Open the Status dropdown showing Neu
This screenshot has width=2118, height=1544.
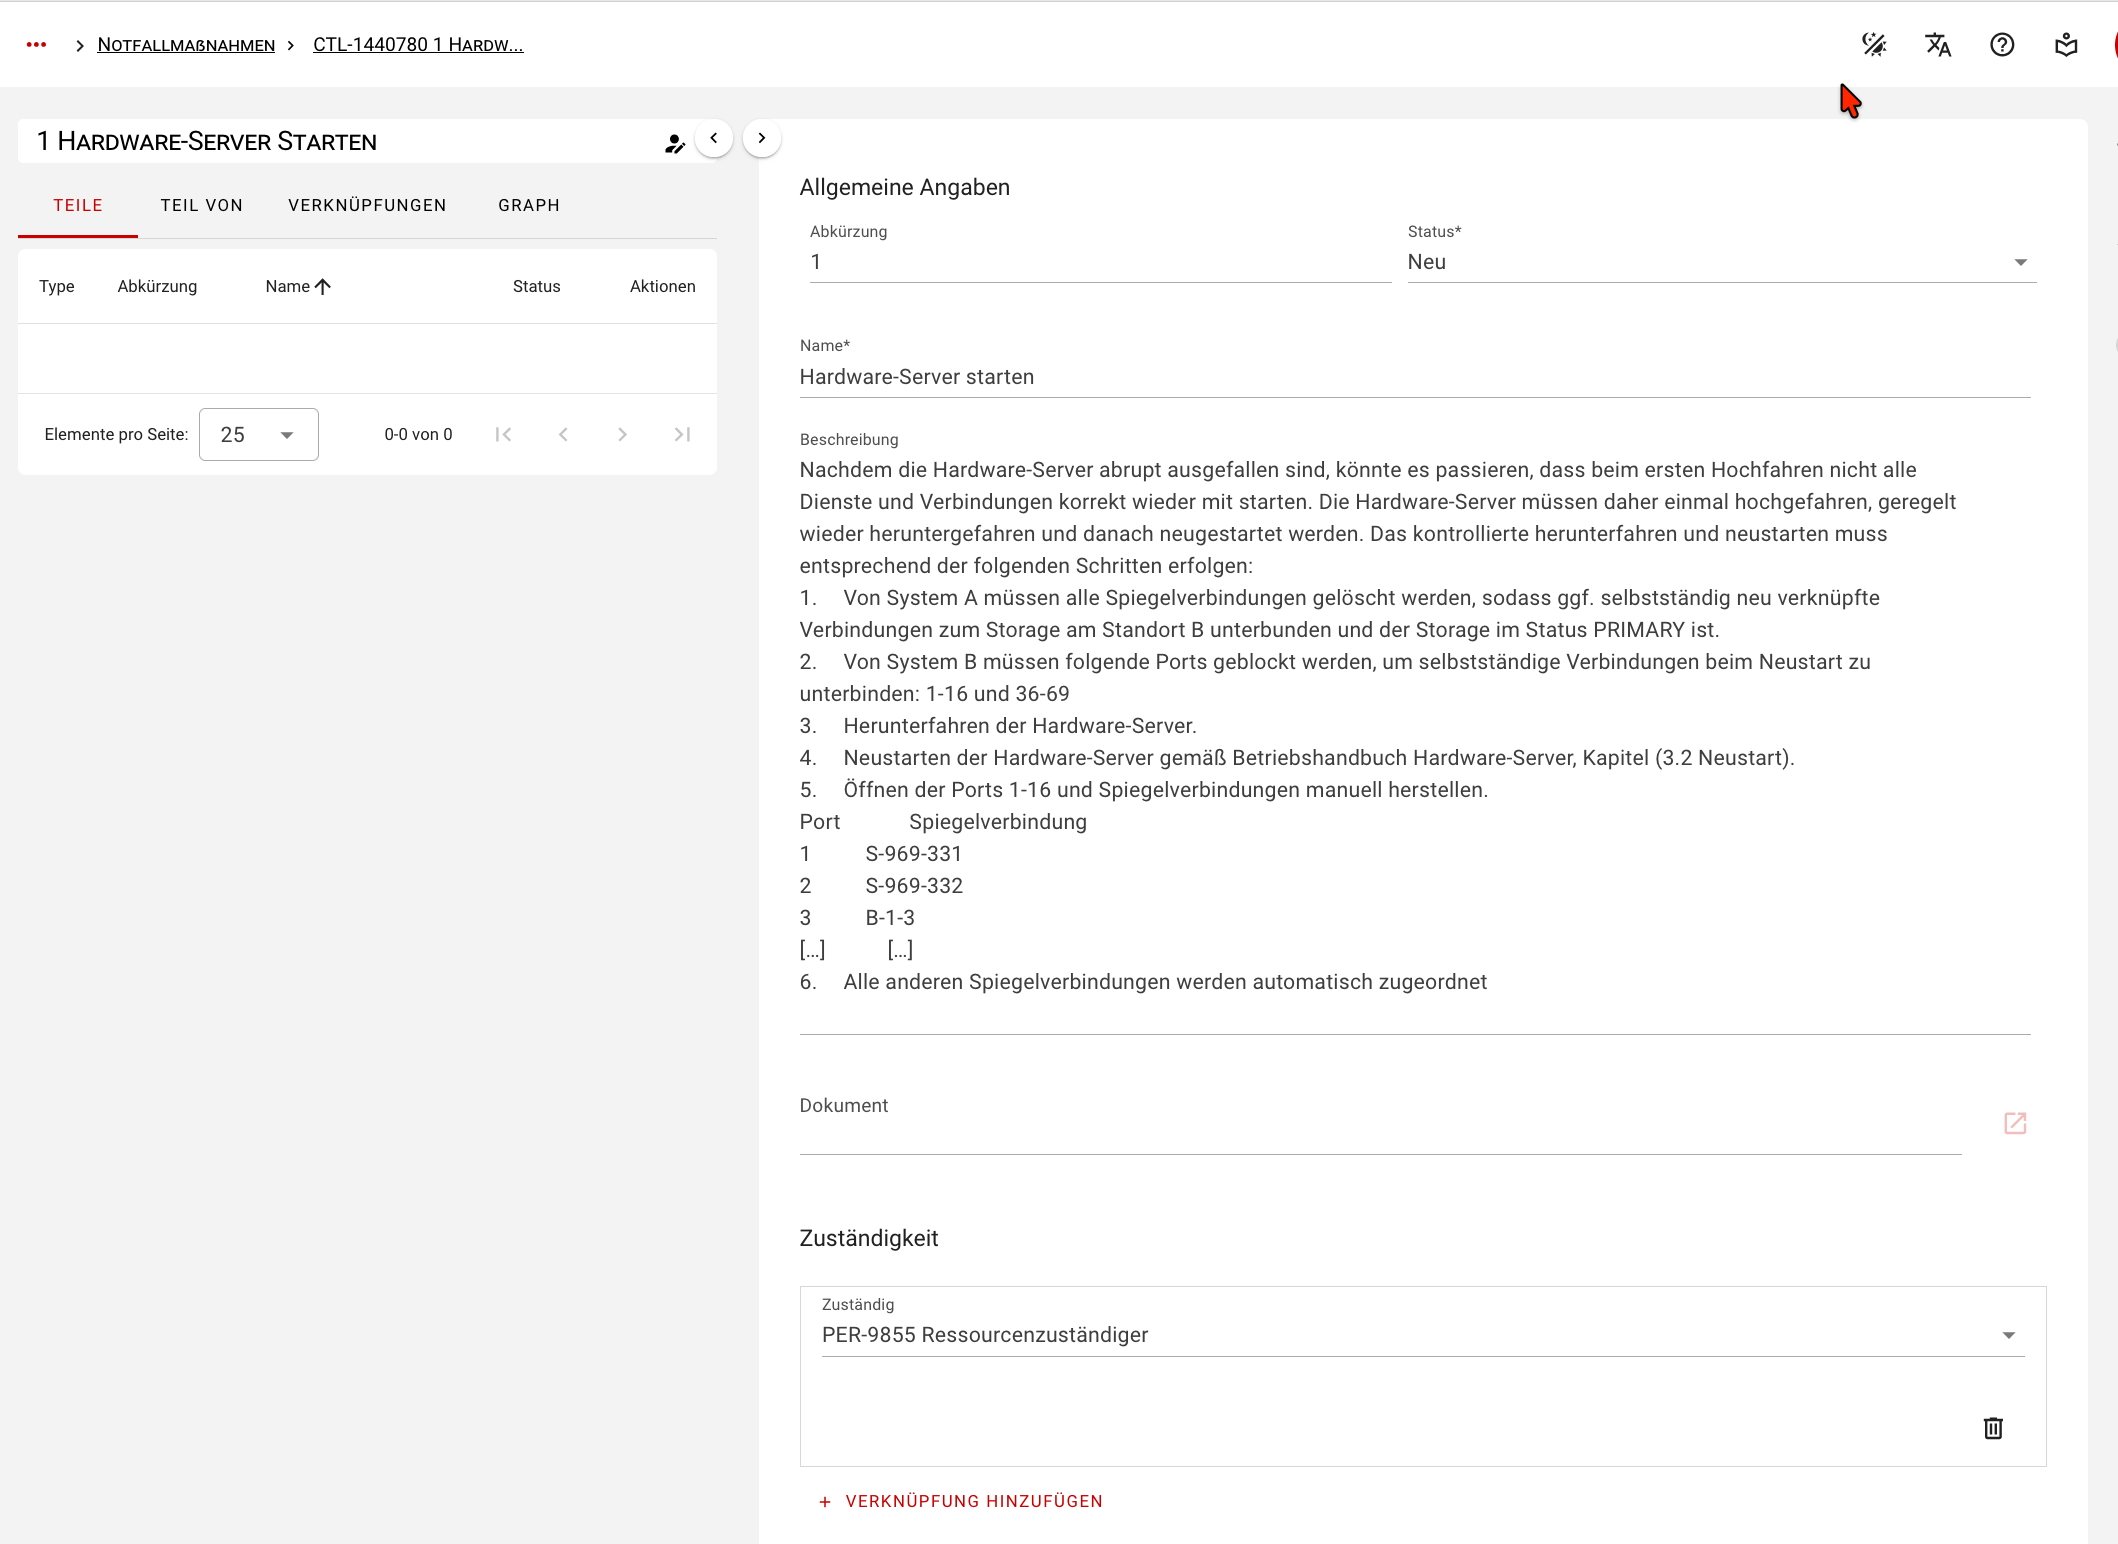[1721, 262]
